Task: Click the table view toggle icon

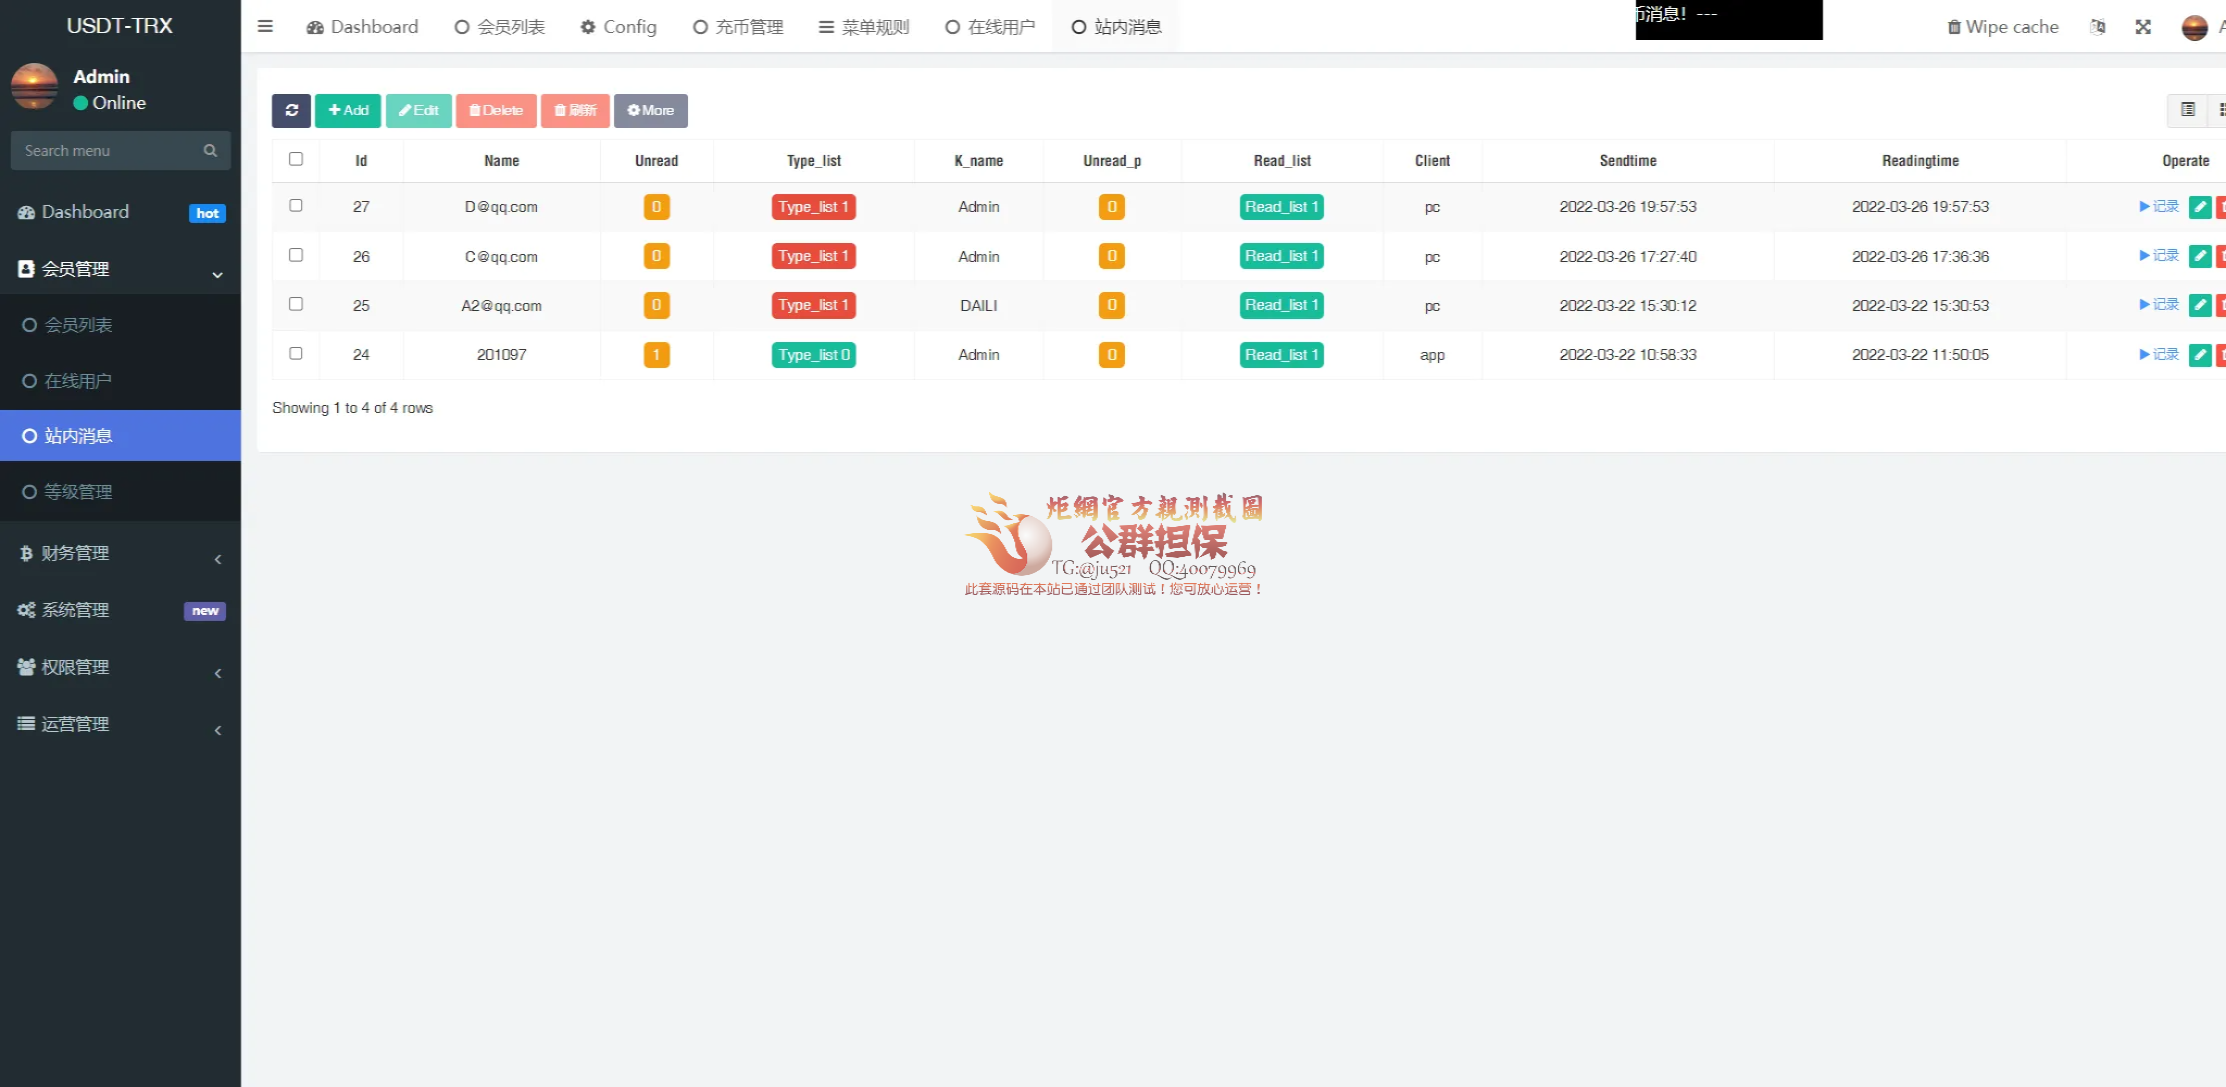Action: click(x=2188, y=110)
